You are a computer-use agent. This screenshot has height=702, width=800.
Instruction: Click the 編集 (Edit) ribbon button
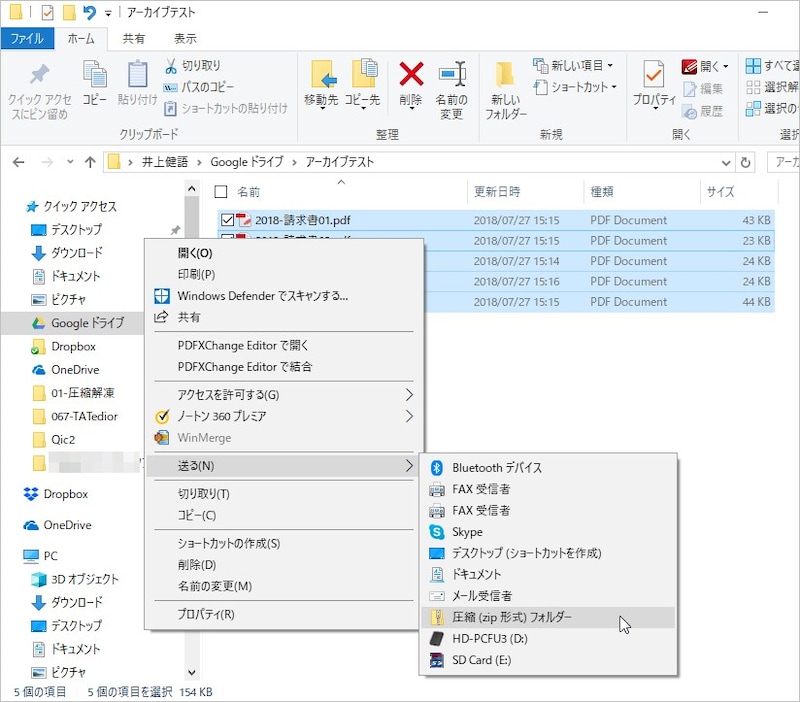point(703,89)
